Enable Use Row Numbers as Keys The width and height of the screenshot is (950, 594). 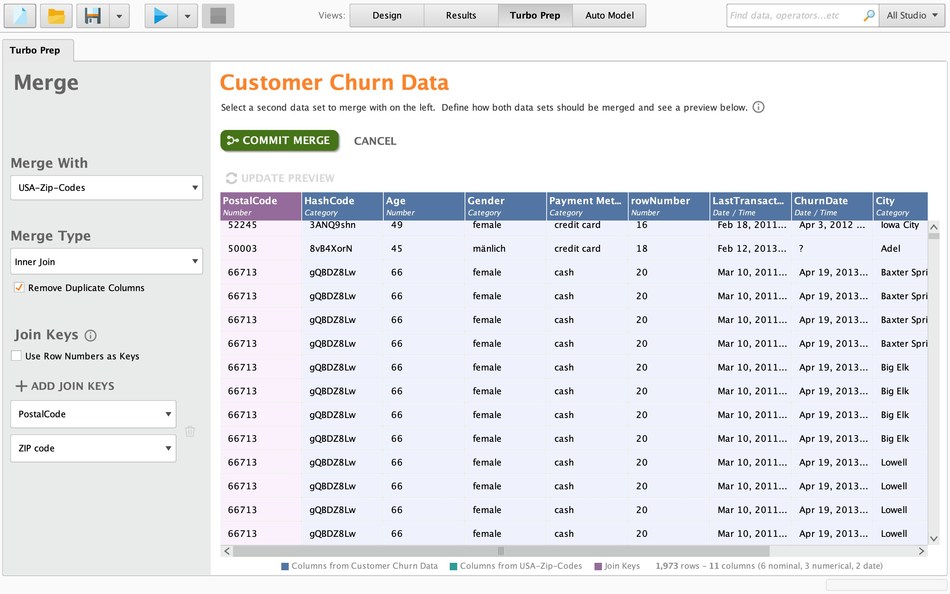coord(17,356)
